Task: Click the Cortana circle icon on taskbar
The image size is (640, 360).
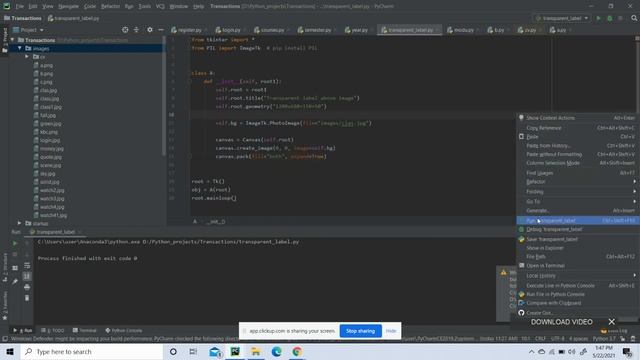Action: [173, 351]
